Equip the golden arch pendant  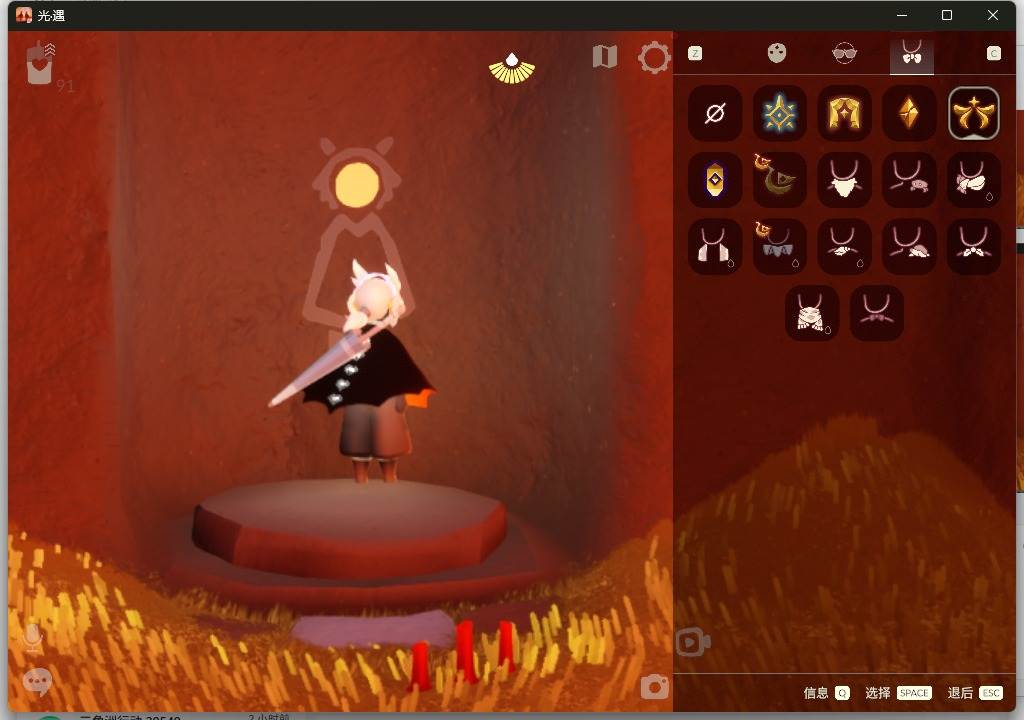pyautogui.click(x=844, y=114)
